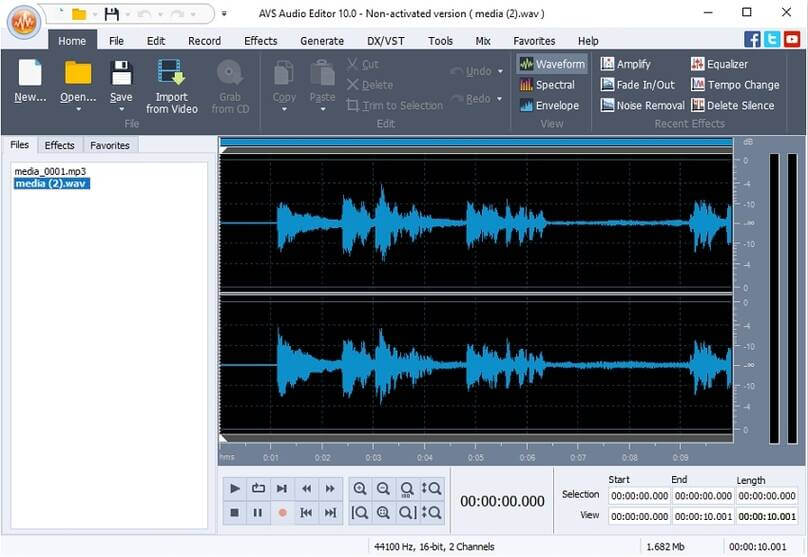Click the Selection Start time field
The image size is (808, 557).
pyautogui.click(x=639, y=496)
